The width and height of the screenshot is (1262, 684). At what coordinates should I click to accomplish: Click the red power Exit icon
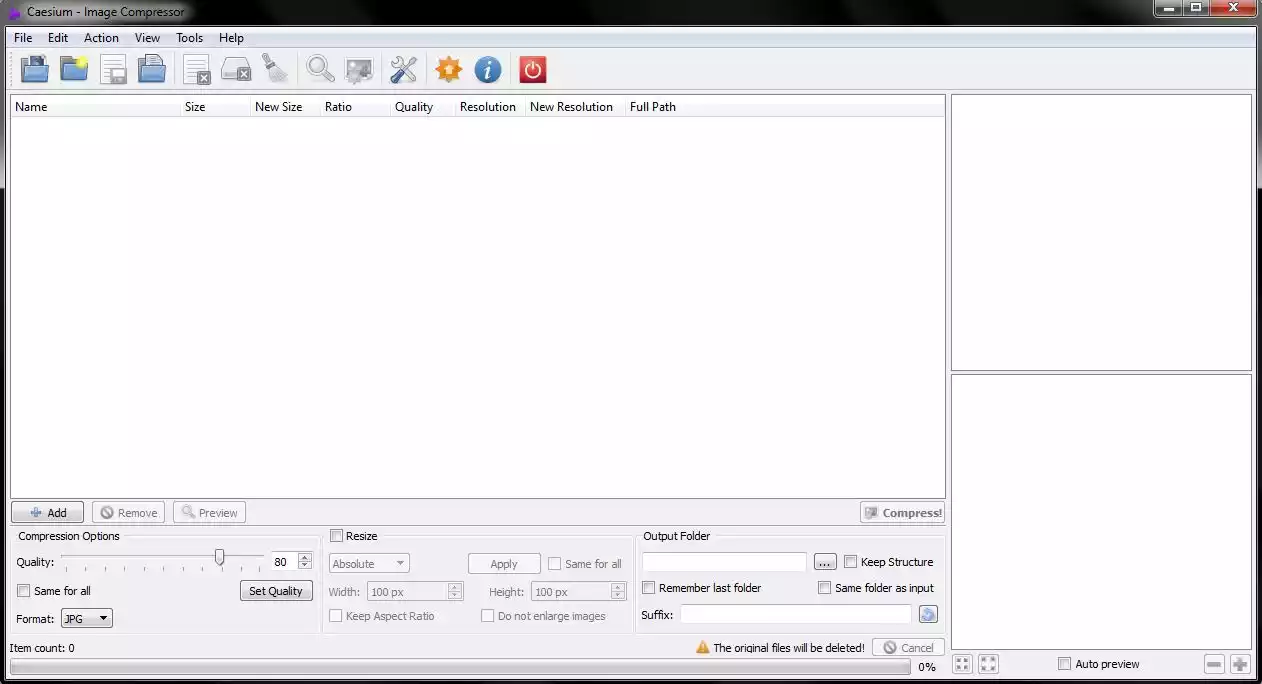pos(533,69)
